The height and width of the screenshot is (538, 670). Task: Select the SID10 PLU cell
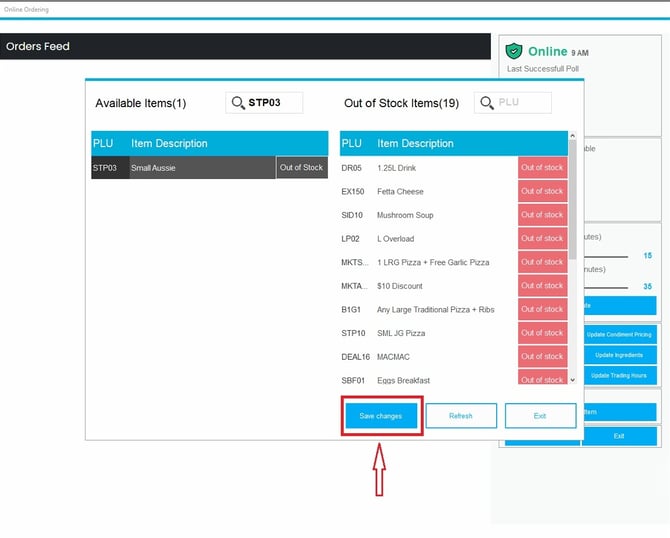352,215
